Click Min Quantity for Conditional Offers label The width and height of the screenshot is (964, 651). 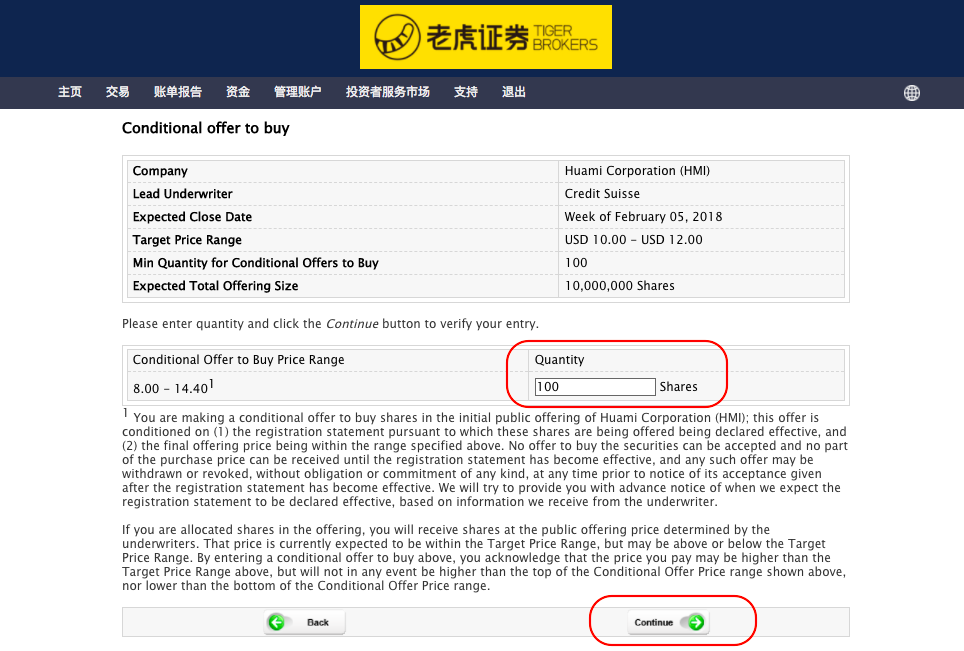[255, 263]
